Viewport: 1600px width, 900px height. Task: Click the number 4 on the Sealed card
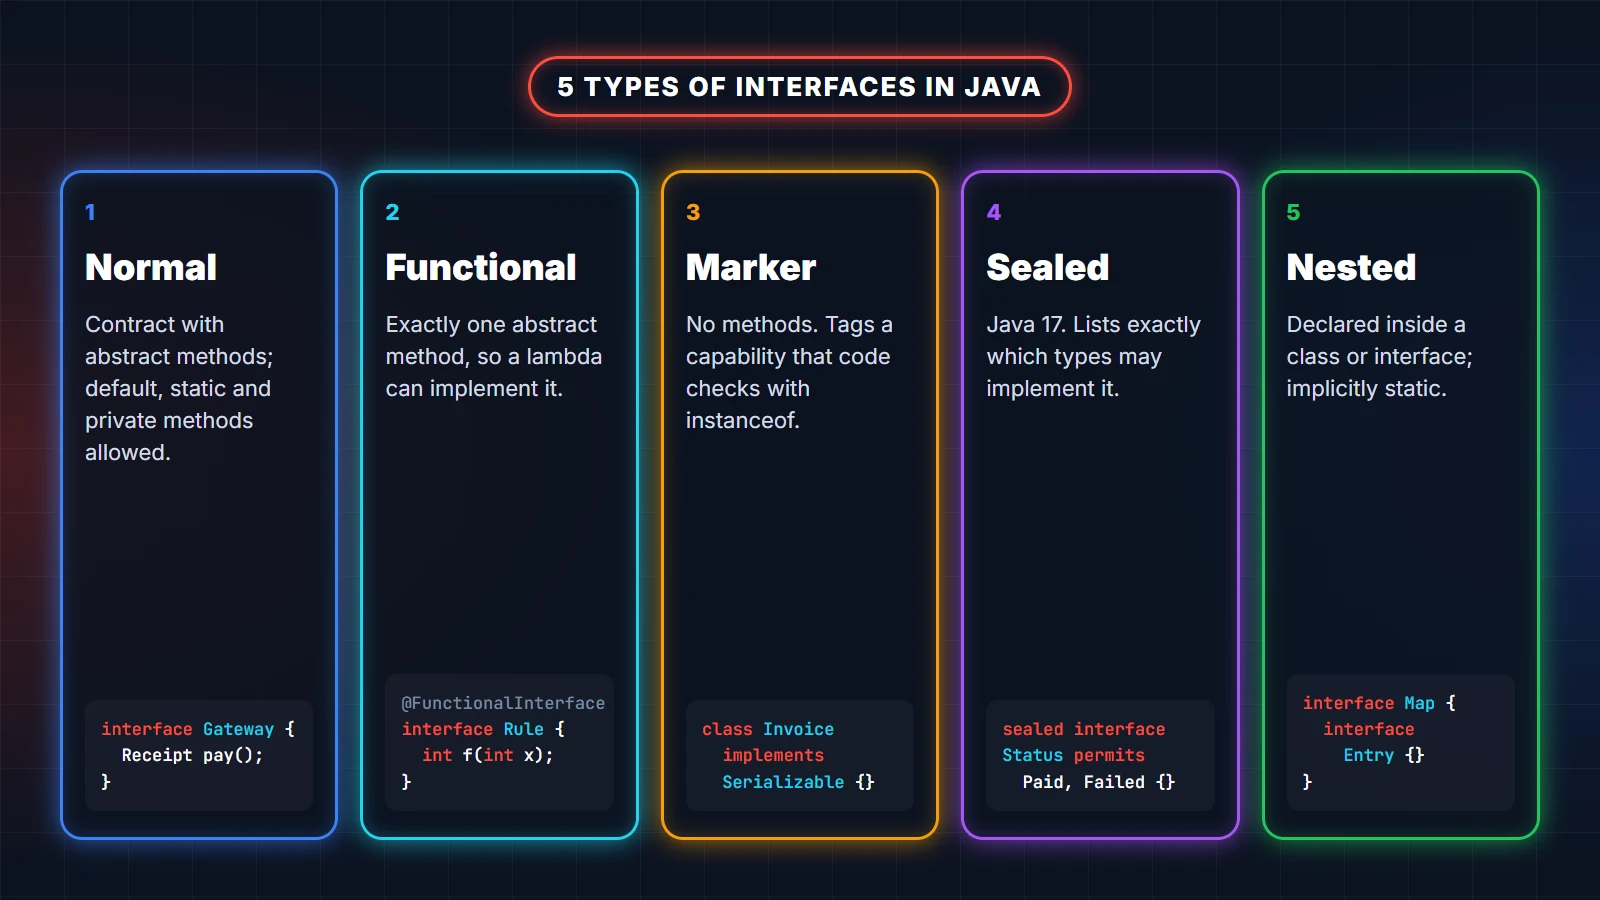[x=994, y=212]
